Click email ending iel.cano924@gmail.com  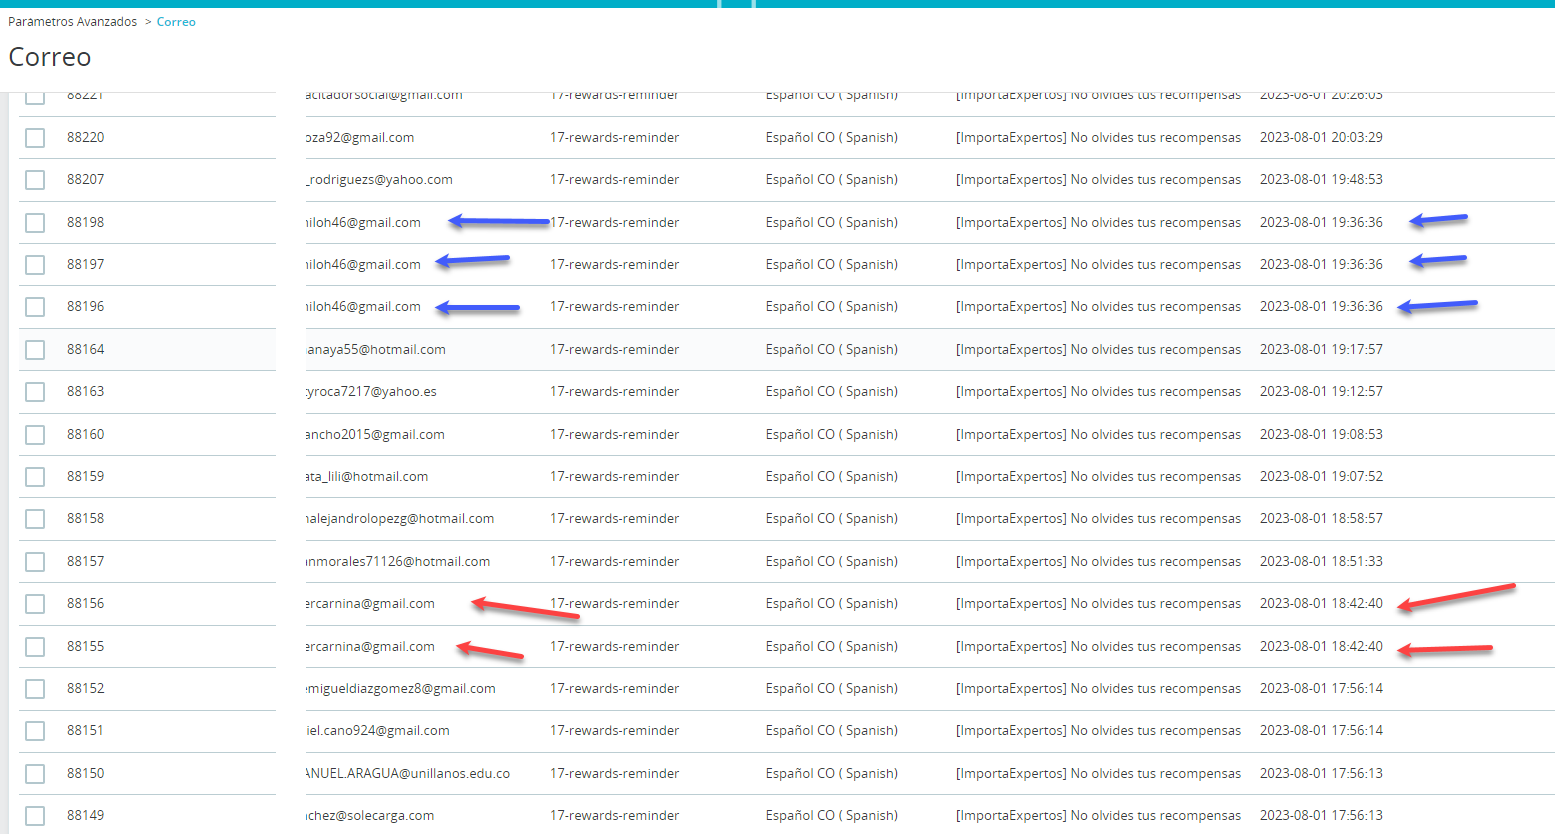[x=378, y=730]
